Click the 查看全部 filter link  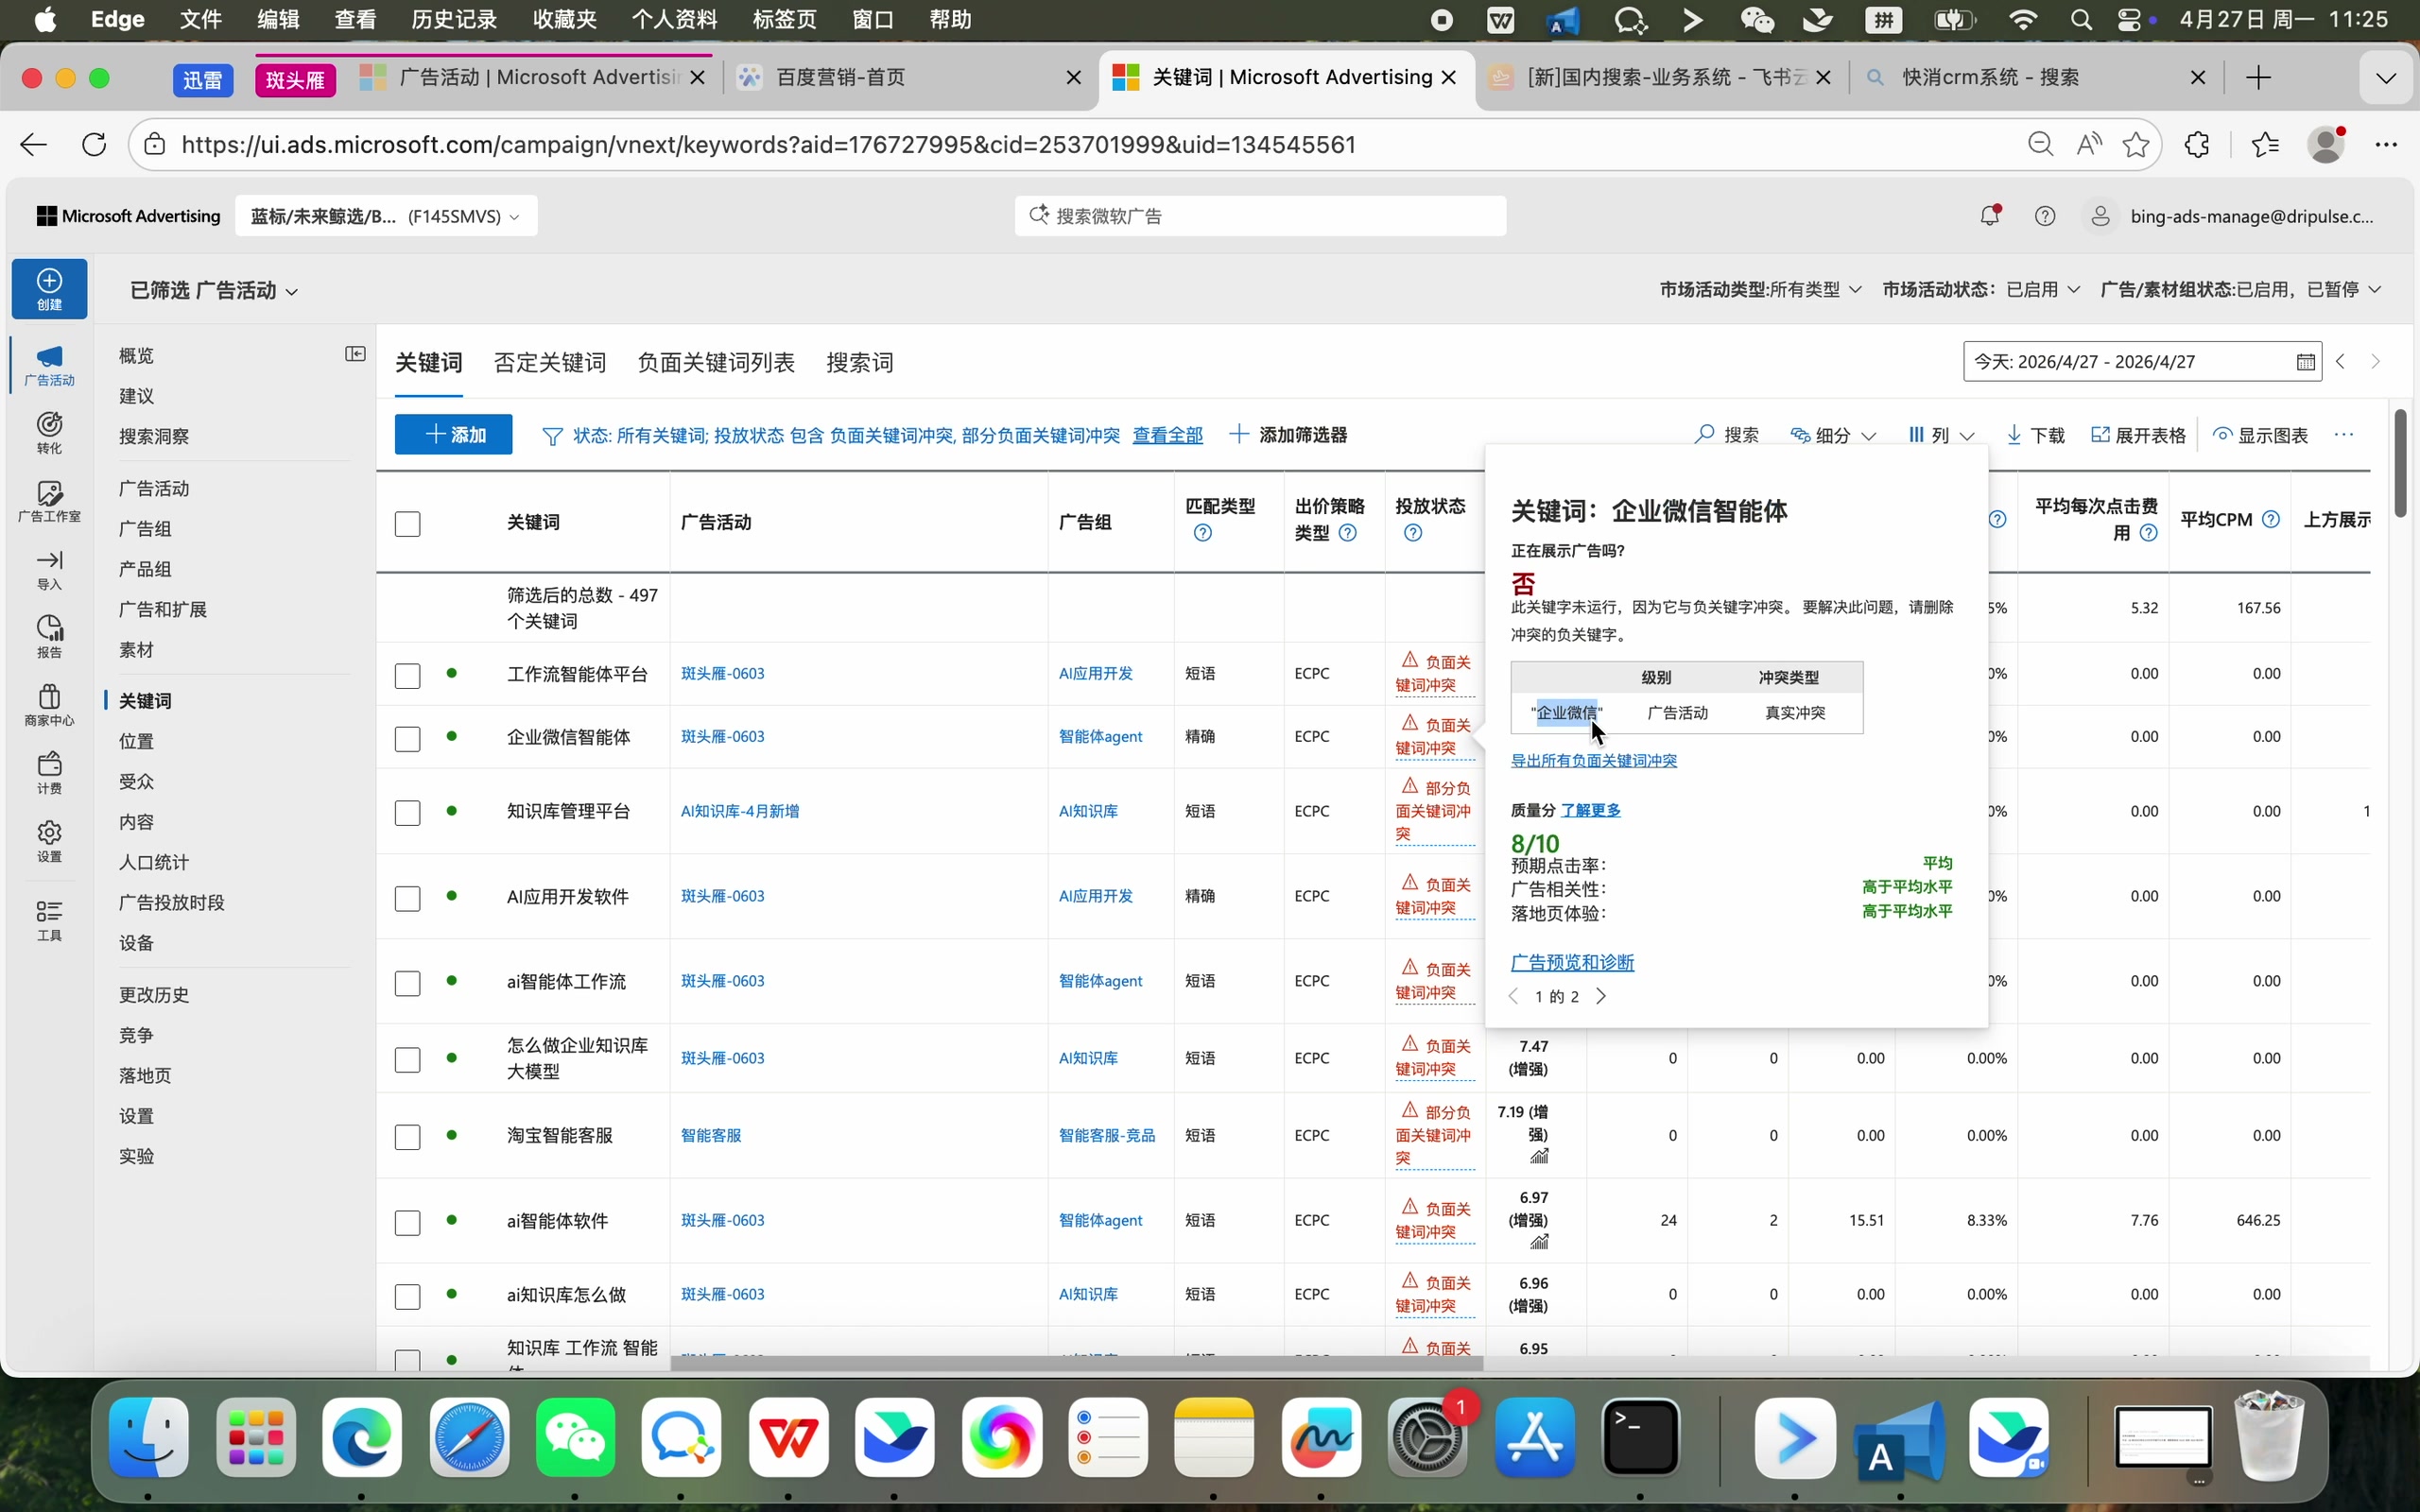click(x=1167, y=436)
